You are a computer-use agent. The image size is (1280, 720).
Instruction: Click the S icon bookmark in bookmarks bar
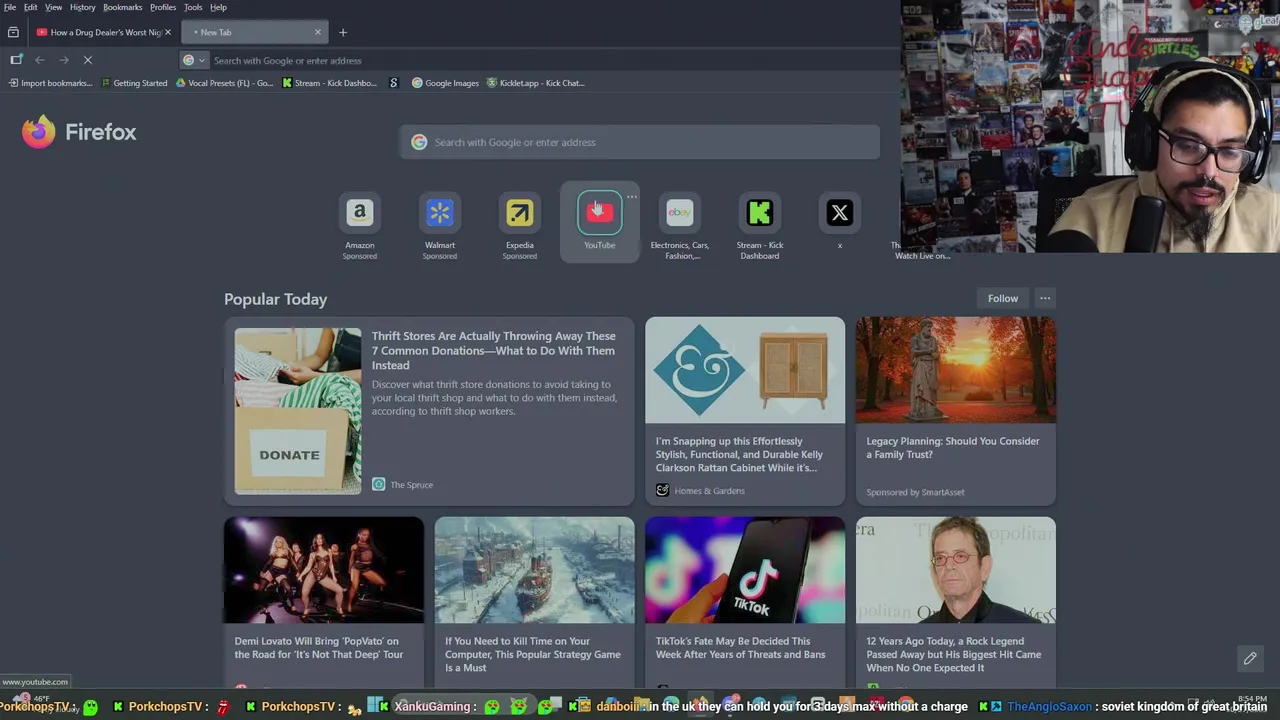(394, 83)
